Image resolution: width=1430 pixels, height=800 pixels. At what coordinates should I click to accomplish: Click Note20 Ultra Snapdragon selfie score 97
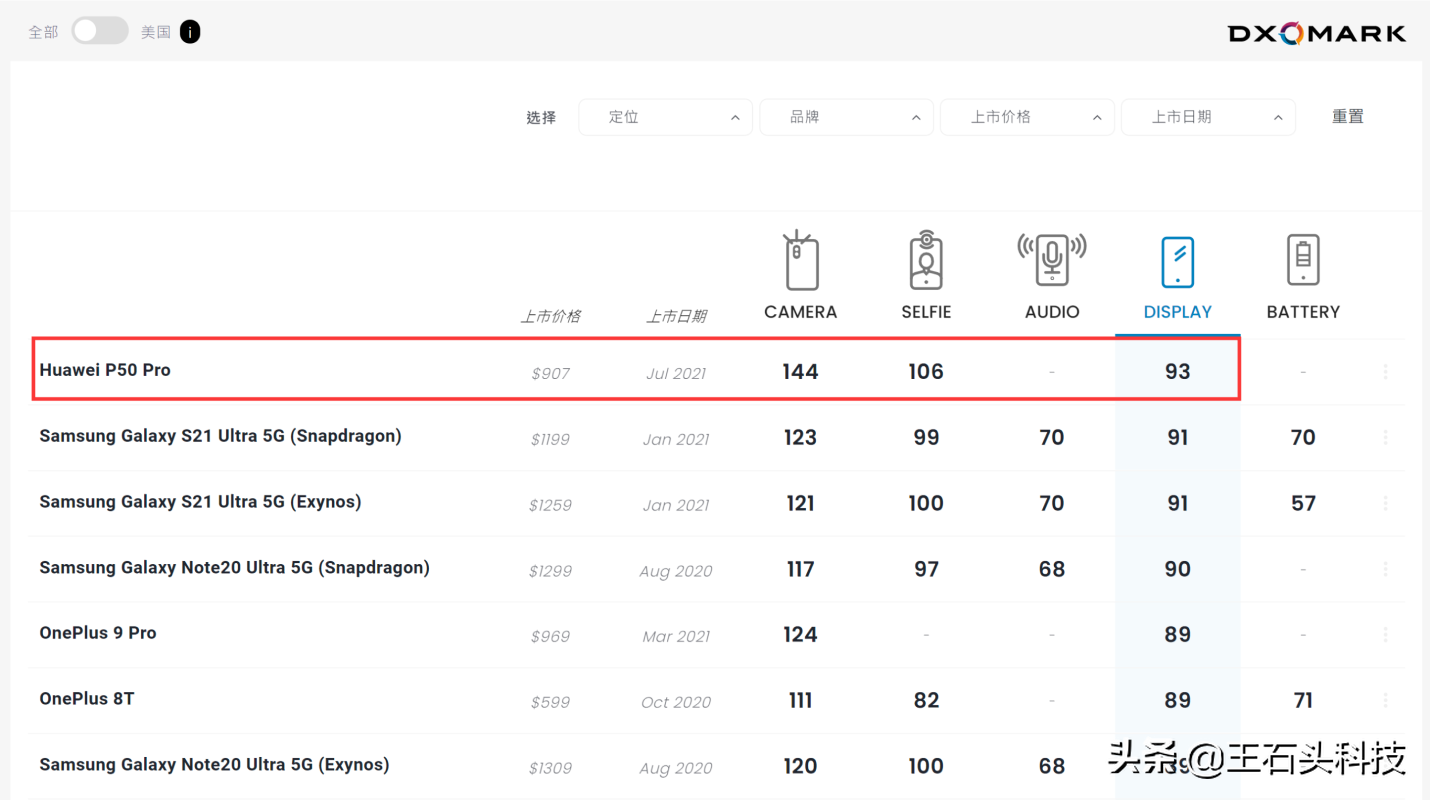click(x=926, y=570)
